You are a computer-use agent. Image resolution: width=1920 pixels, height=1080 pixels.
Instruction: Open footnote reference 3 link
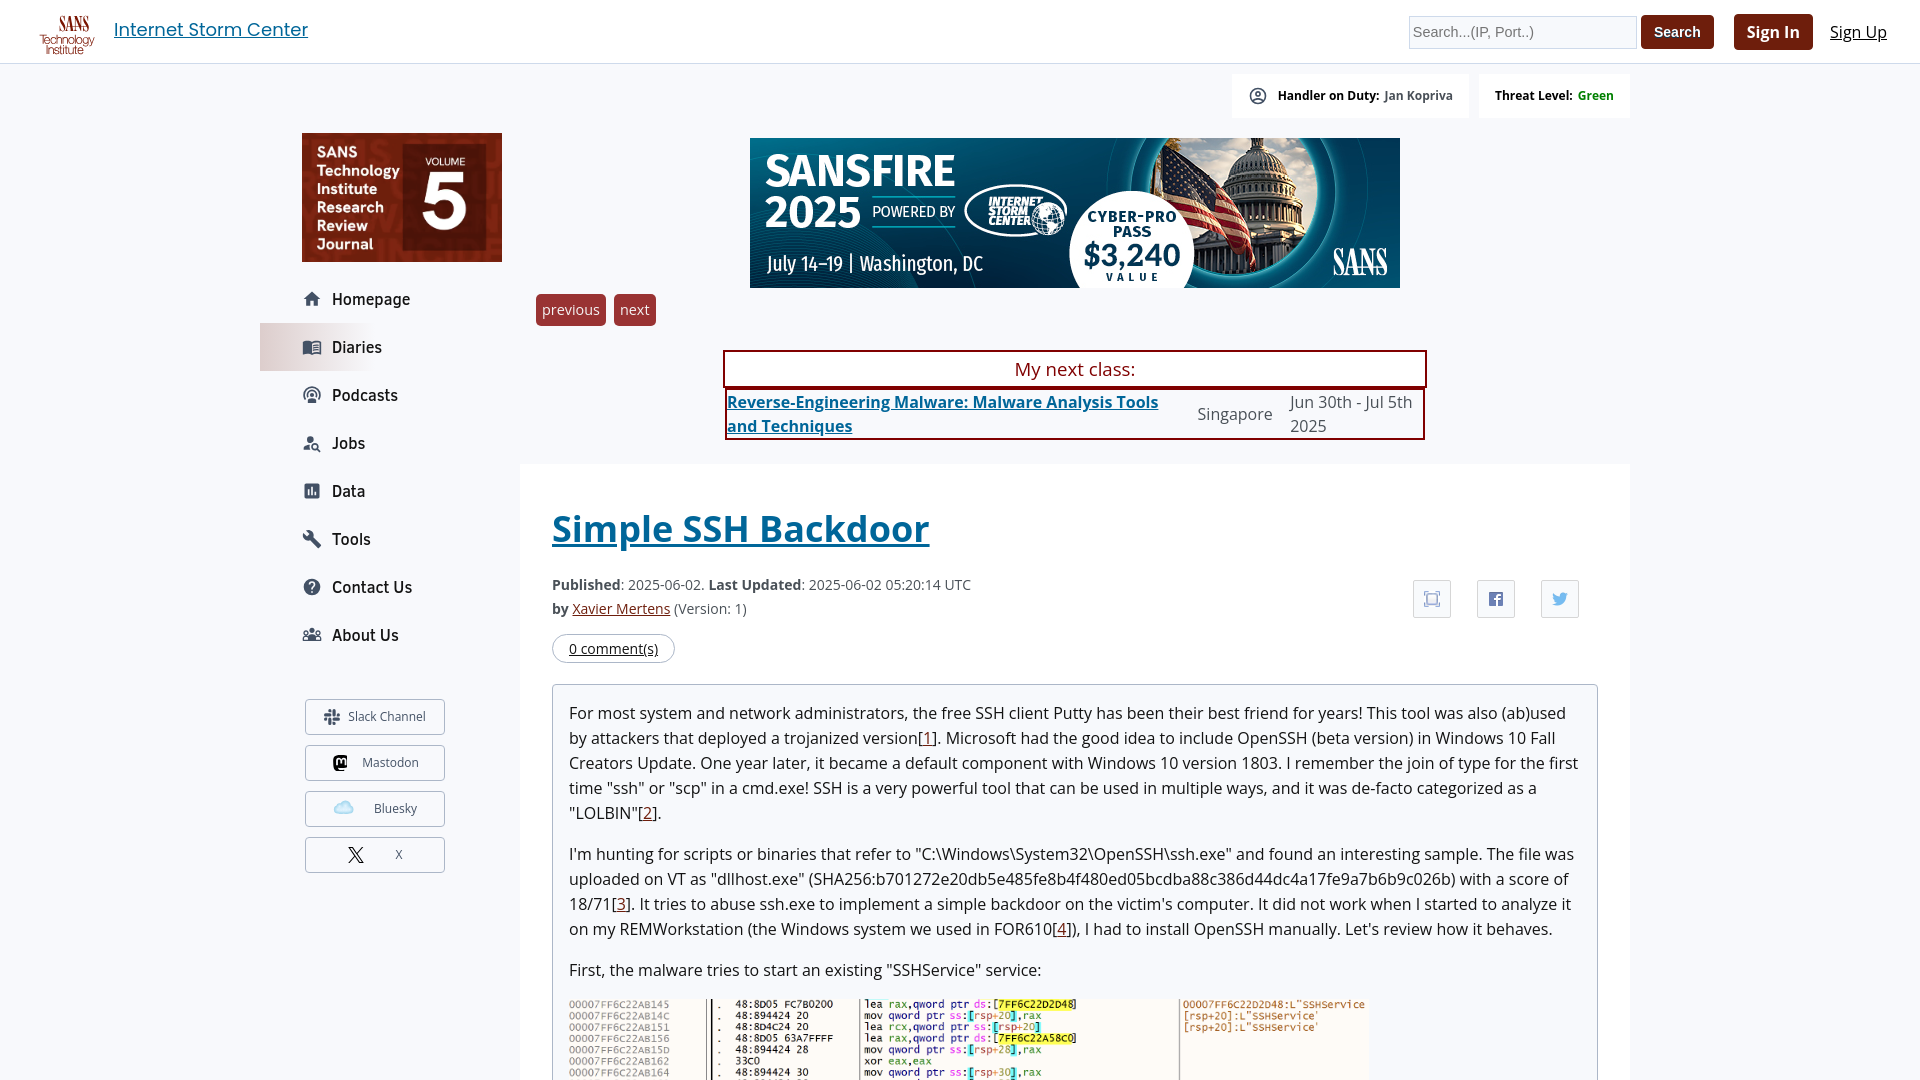(621, 904)
